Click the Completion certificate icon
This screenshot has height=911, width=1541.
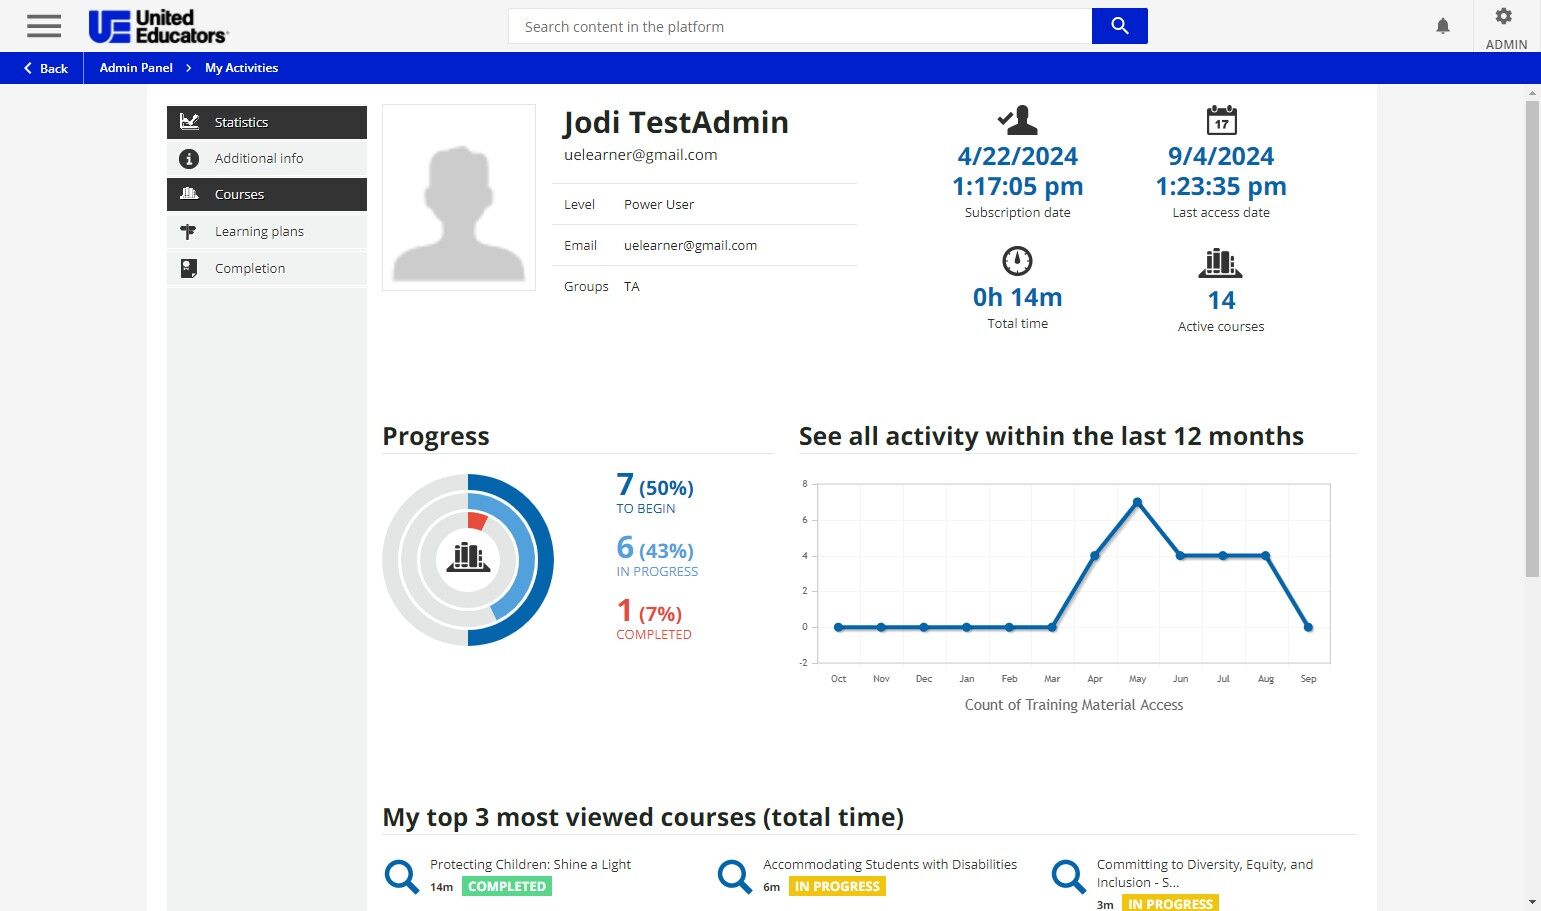[x=188, y=268]
